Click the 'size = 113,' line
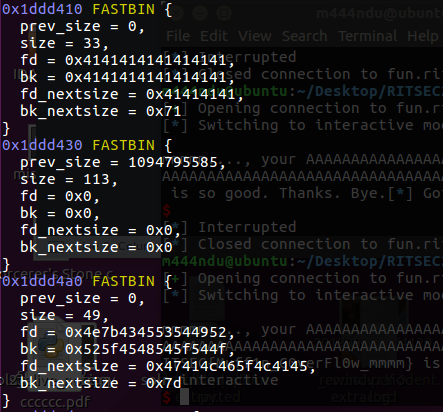This screenshot has height=412, width=443. (69, 179)
